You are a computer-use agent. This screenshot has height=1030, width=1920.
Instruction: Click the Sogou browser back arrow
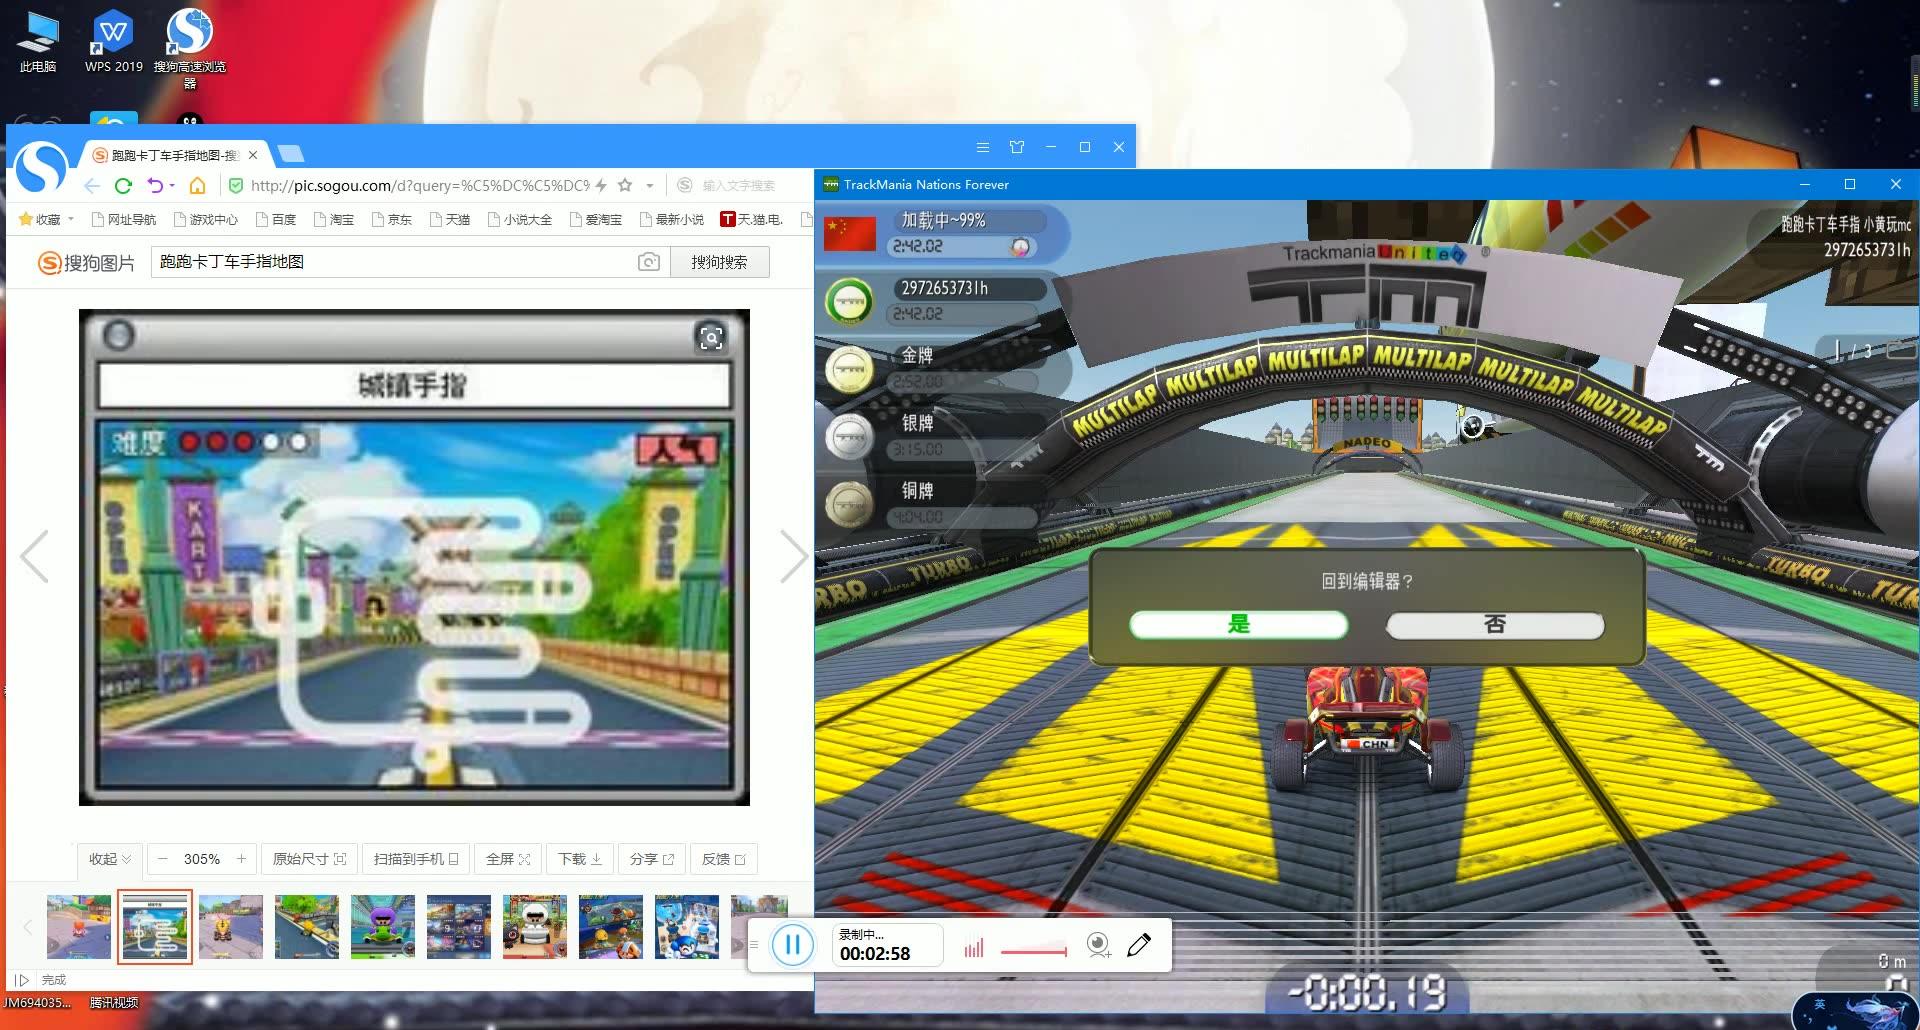[92, 186]
